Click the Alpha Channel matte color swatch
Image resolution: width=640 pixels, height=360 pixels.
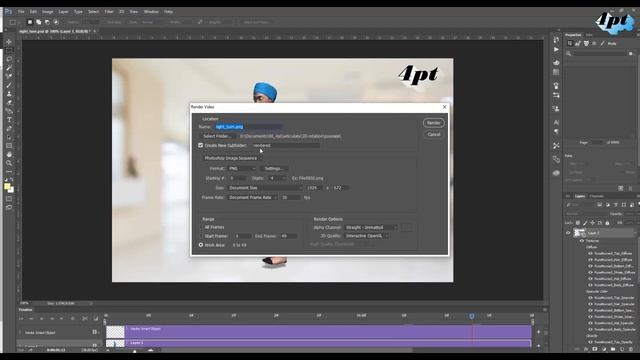pyautogui.click(x=407, y=227)
